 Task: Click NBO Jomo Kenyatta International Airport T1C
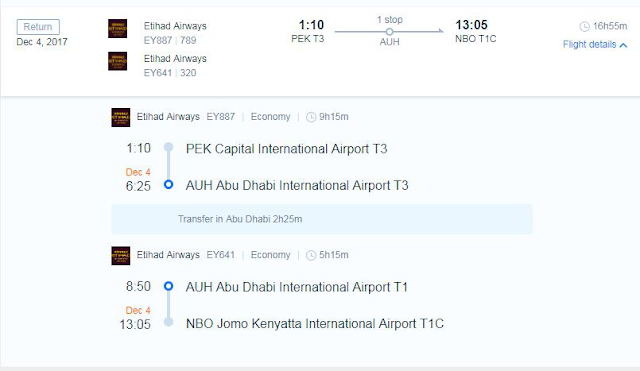pos(315,324)
